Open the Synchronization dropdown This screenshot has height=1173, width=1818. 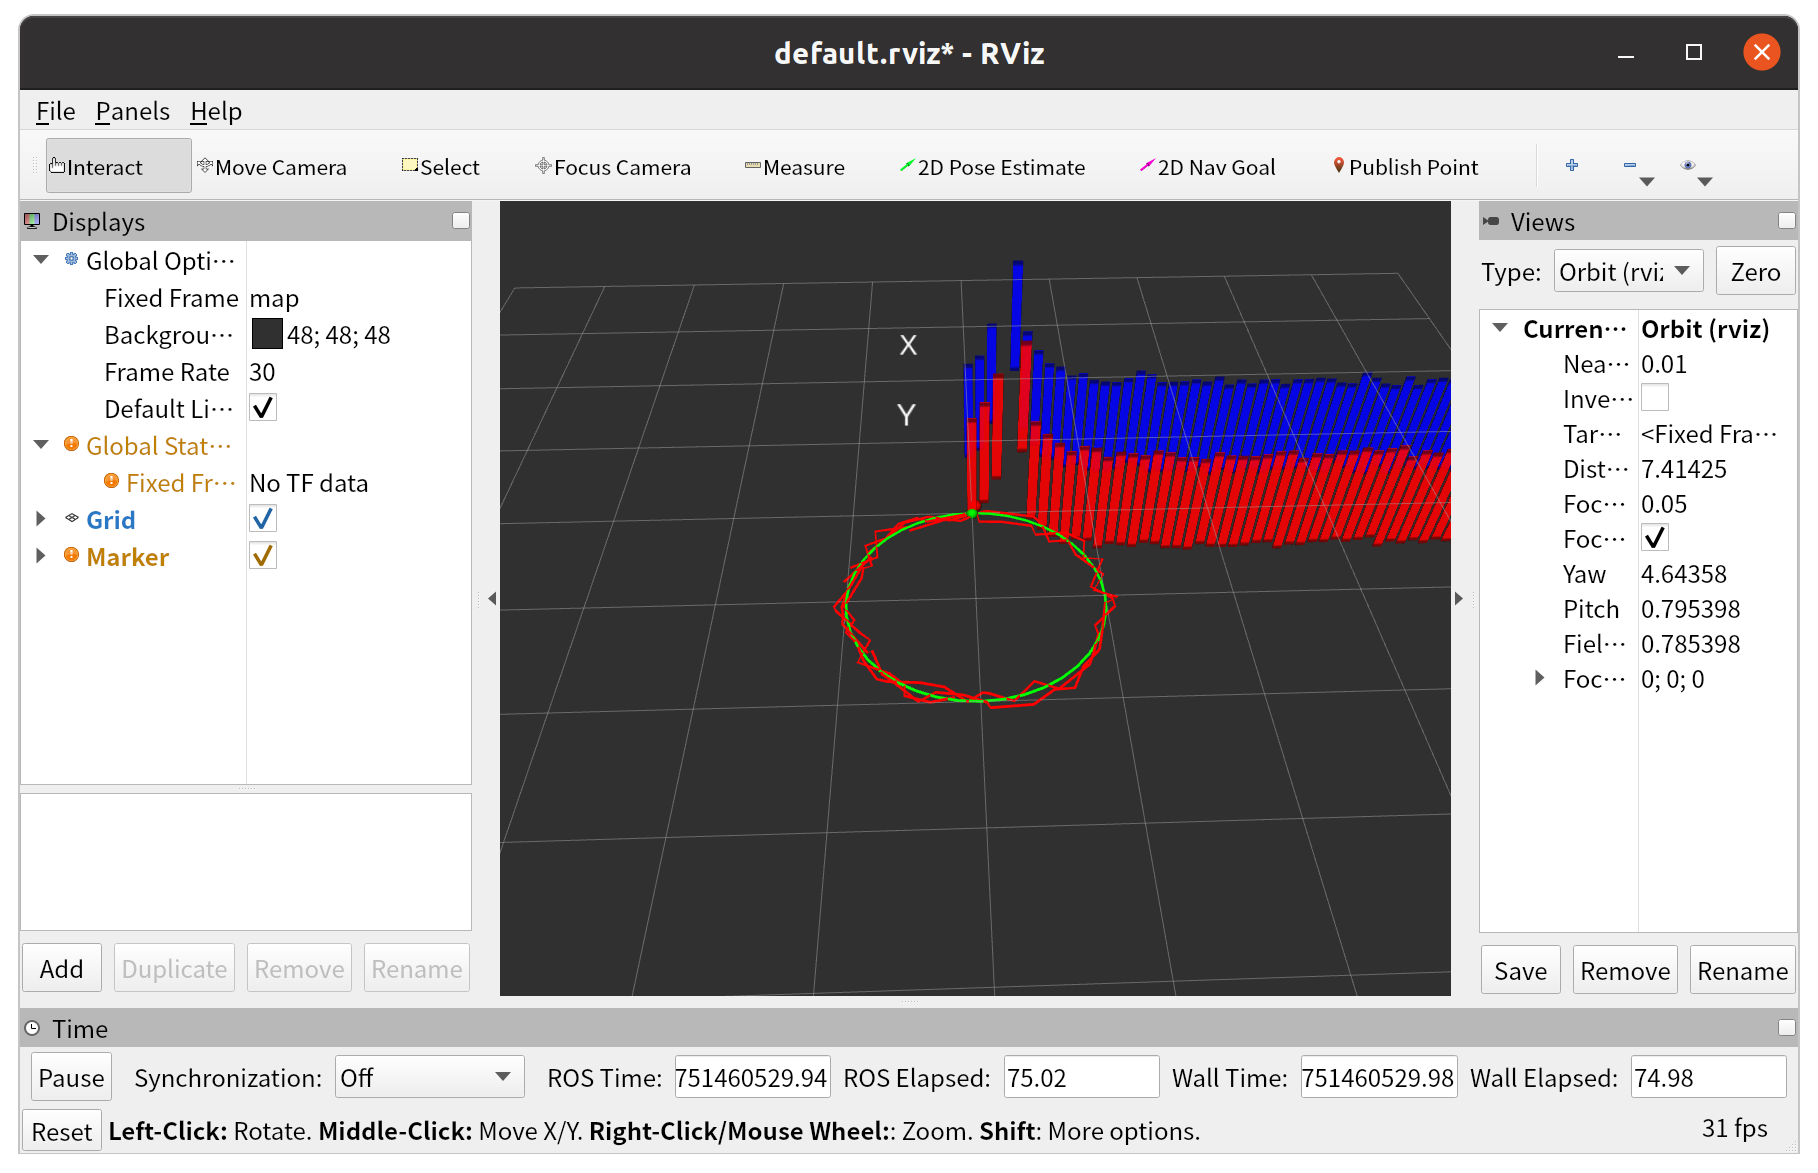pos(429,1078)
